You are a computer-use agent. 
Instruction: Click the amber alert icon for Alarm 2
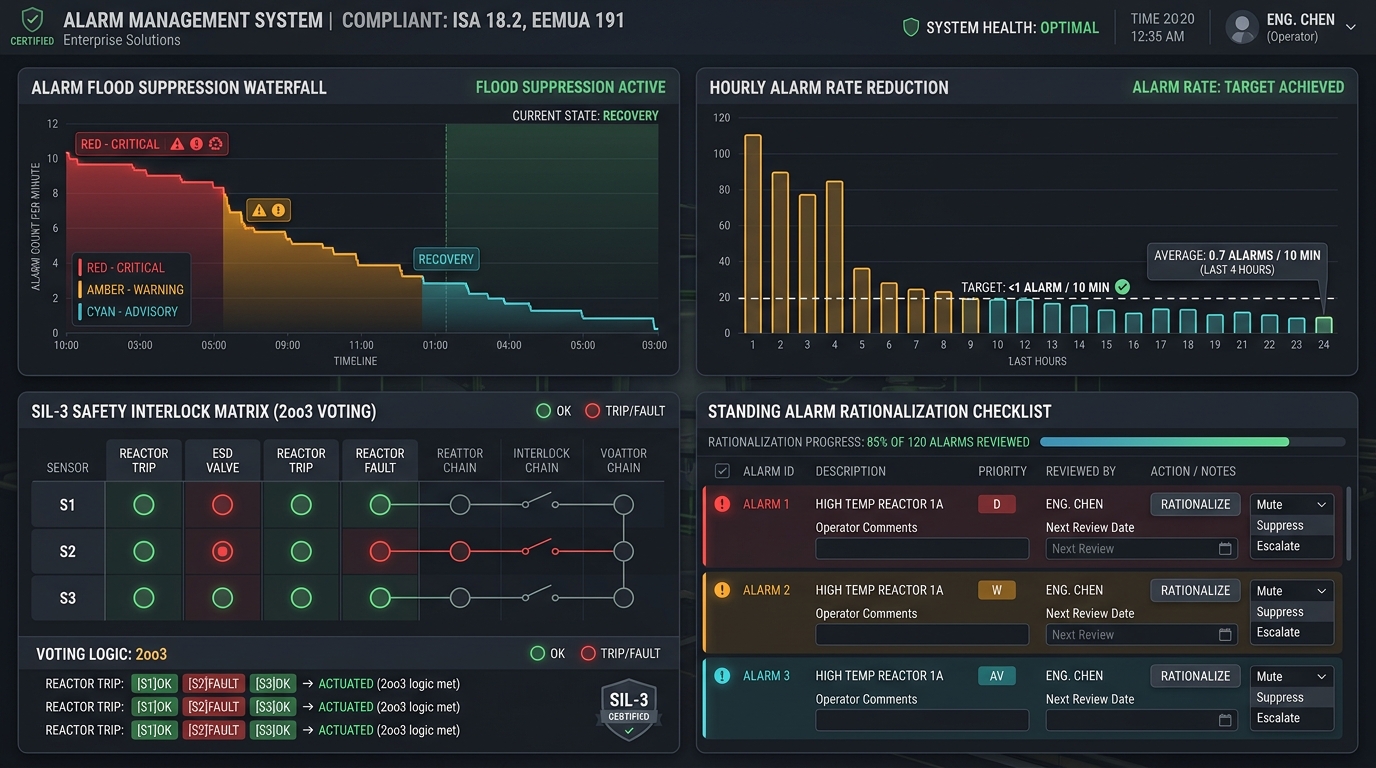722,590
